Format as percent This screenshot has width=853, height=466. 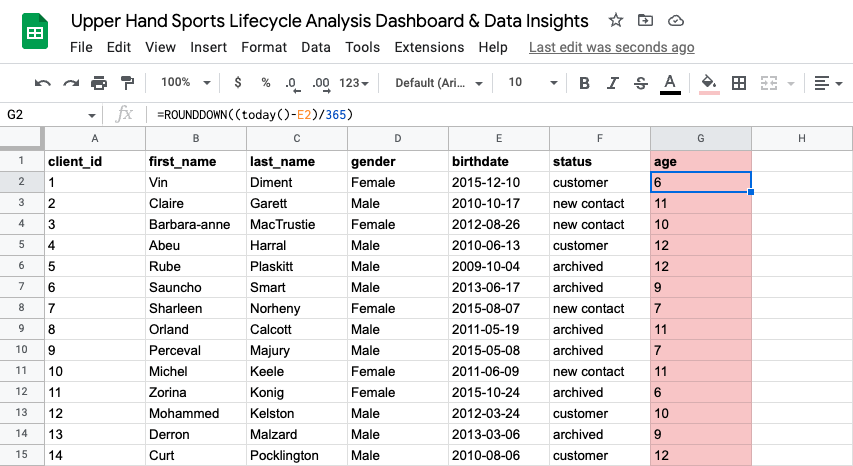pos(265,83)
